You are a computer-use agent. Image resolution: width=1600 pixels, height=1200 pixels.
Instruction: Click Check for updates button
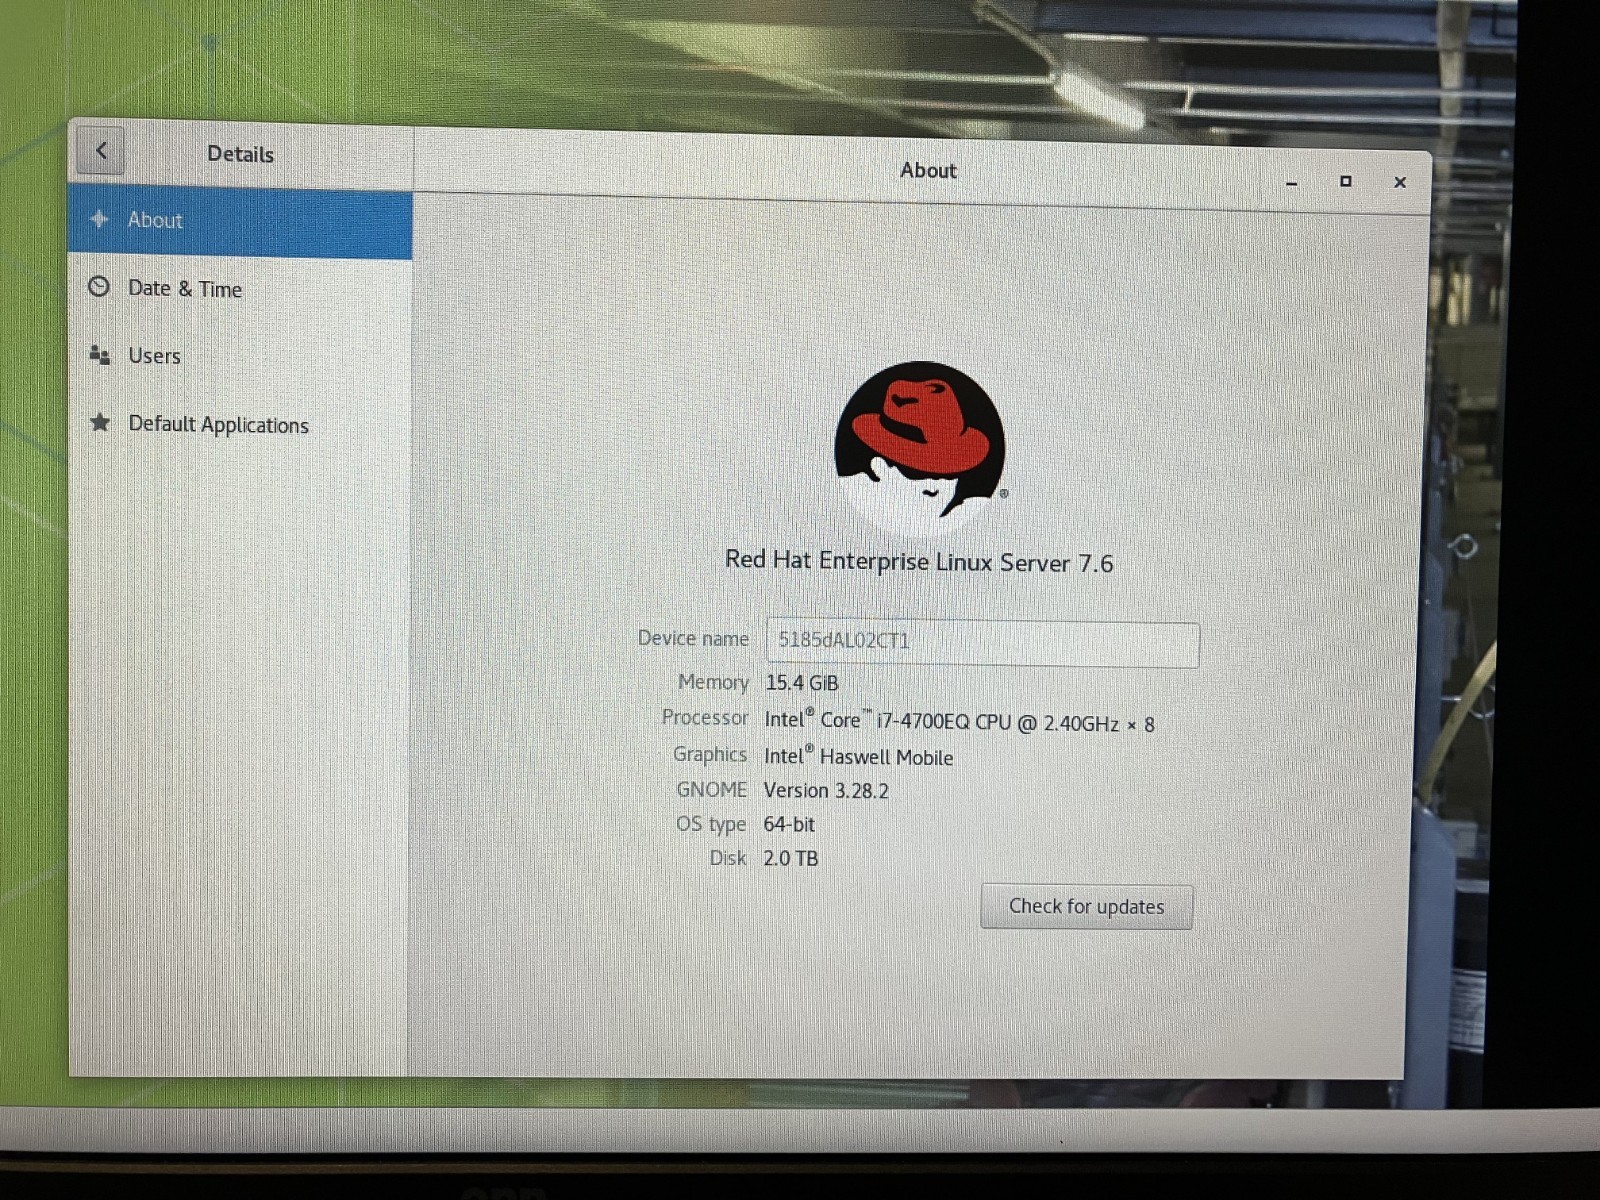pyautogui.click(x=1086, y=907)
